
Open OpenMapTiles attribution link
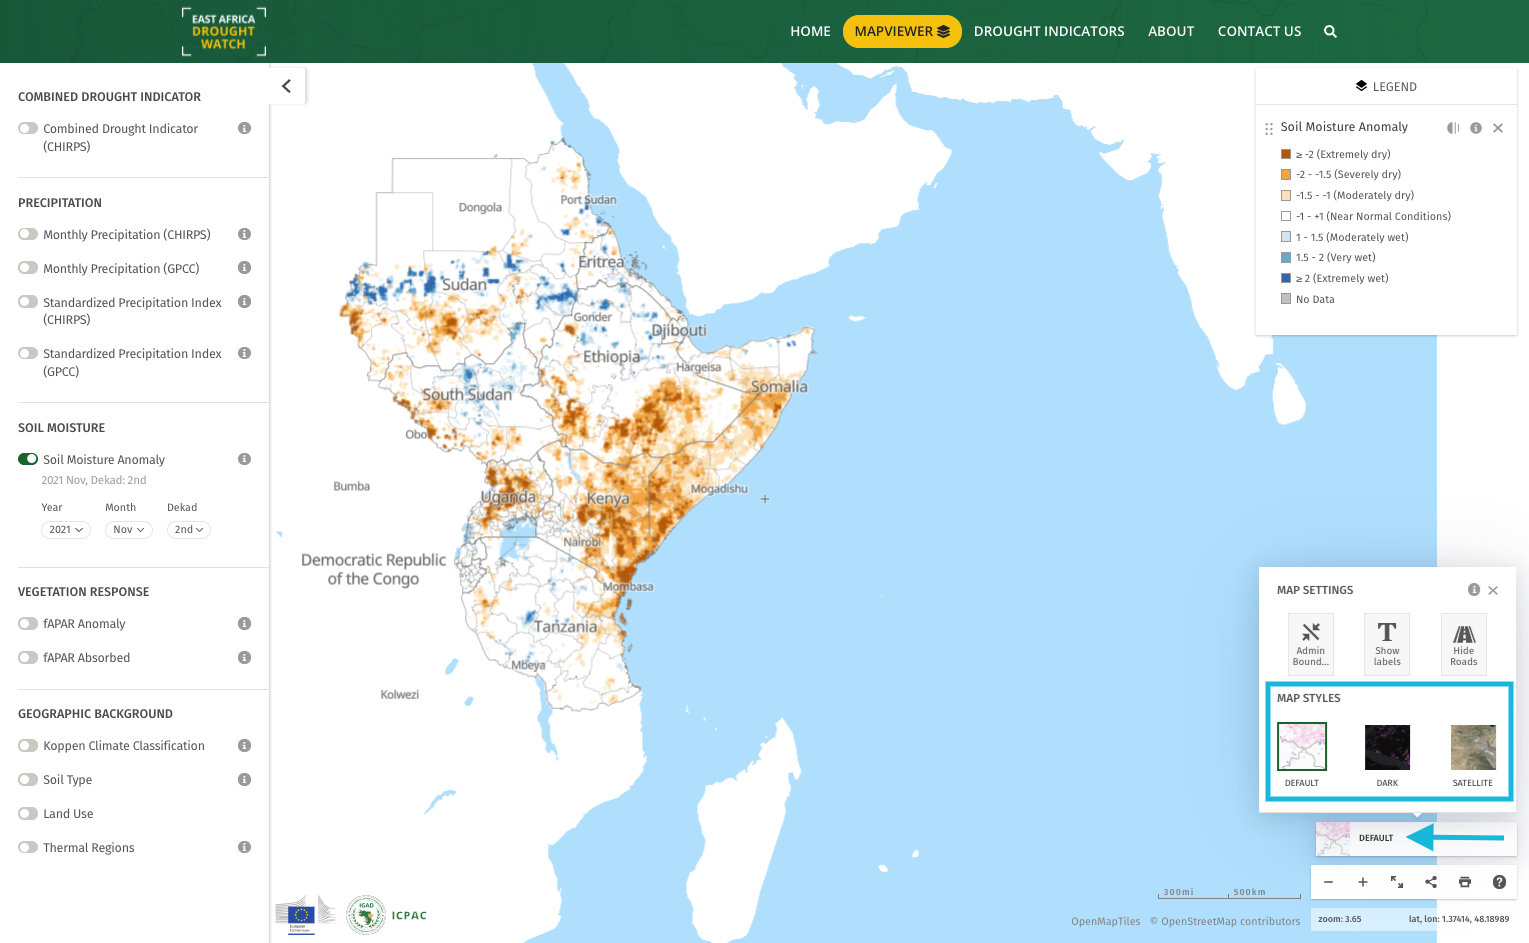(1105, 922)
